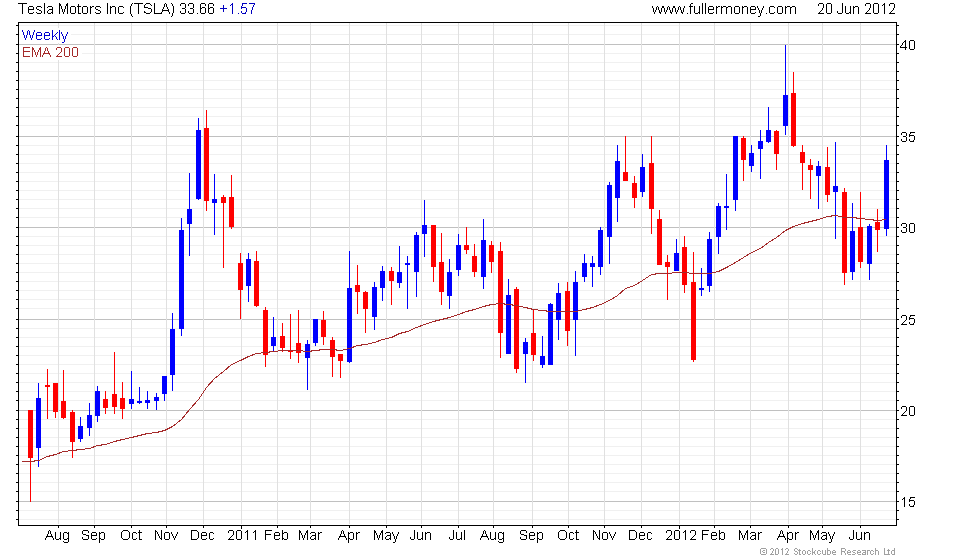This screenshot has width=980, height=560.
Task: Select the 'Weekly' timeframe label
Action: [x=44, y=36]
